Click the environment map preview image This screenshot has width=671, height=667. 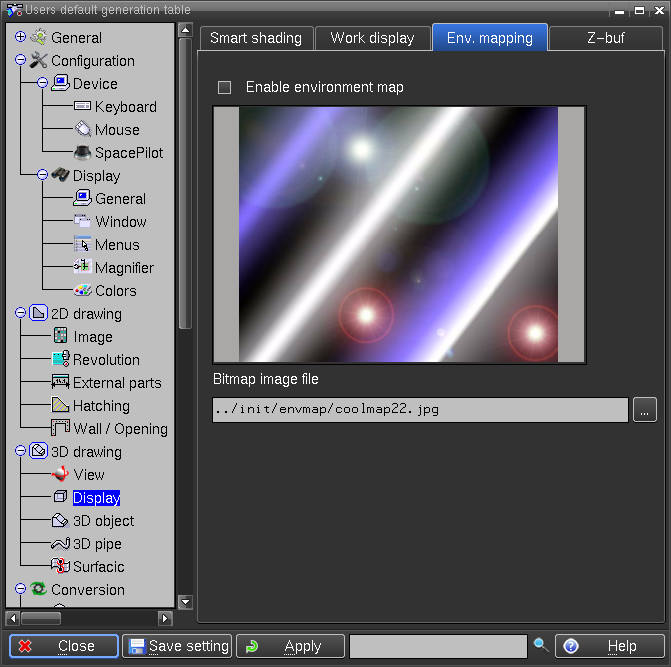[x=399, y=234]
